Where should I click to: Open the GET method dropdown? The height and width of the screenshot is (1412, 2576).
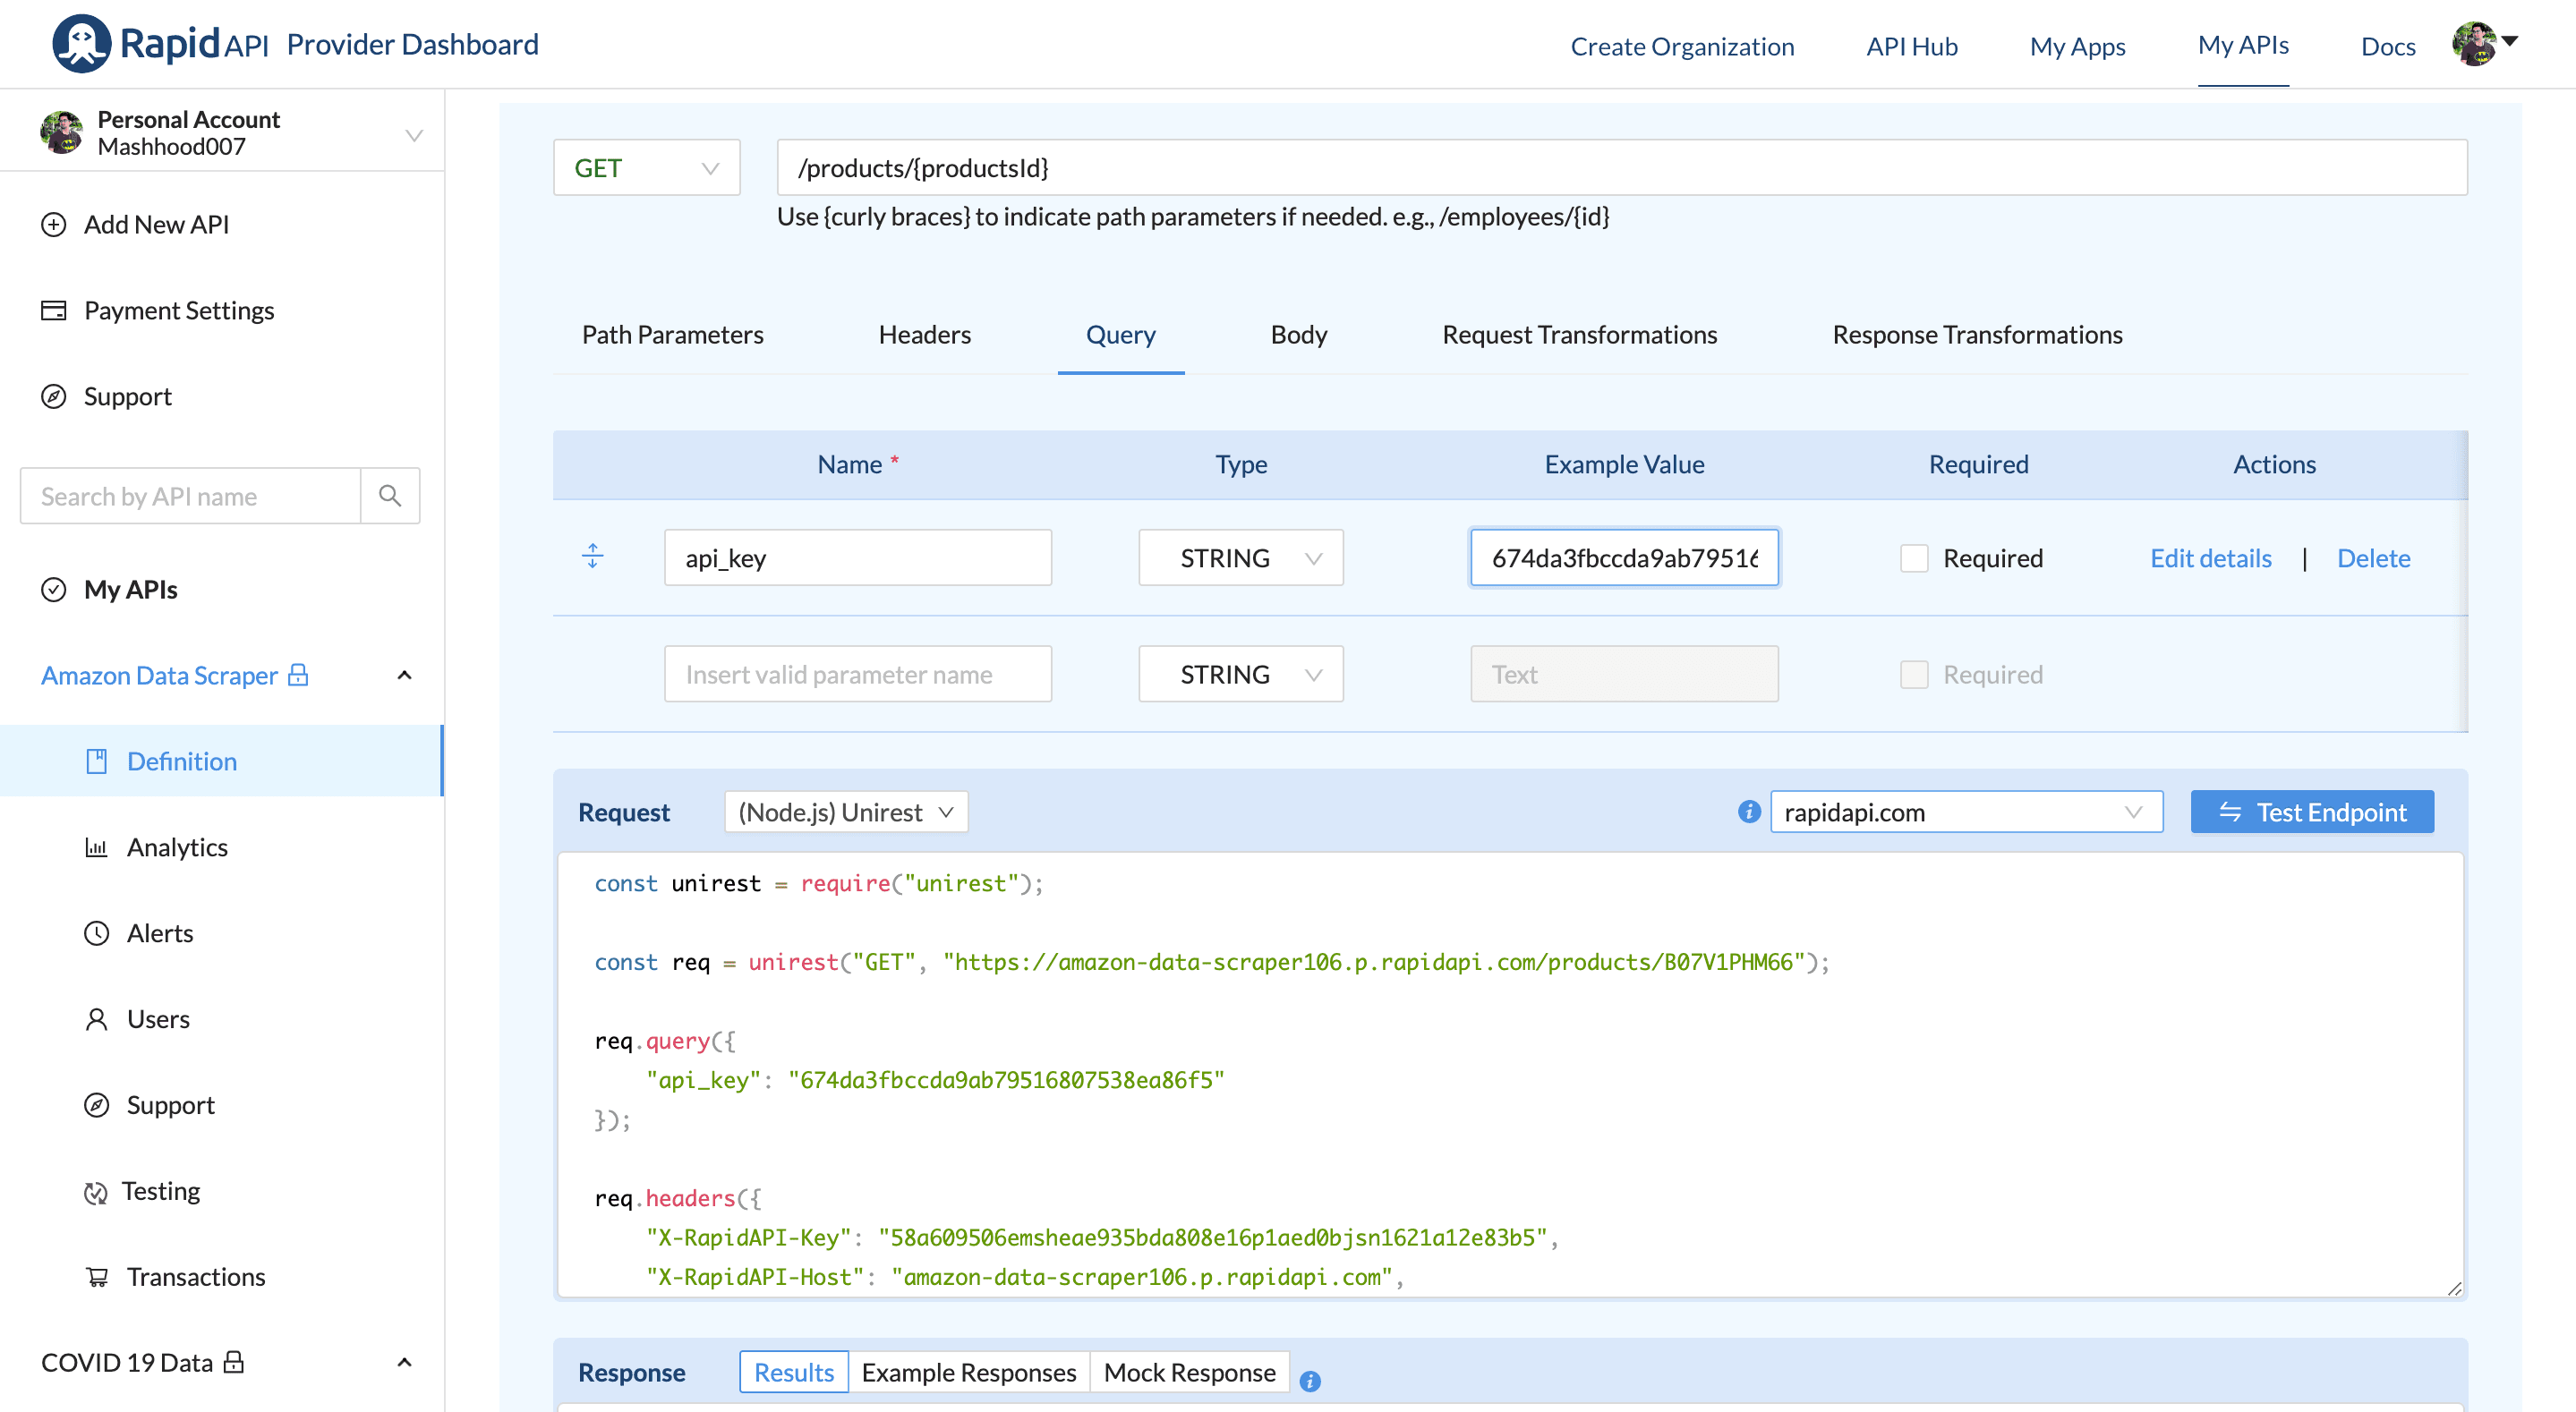pyautogui.click(x=646, y=167)
